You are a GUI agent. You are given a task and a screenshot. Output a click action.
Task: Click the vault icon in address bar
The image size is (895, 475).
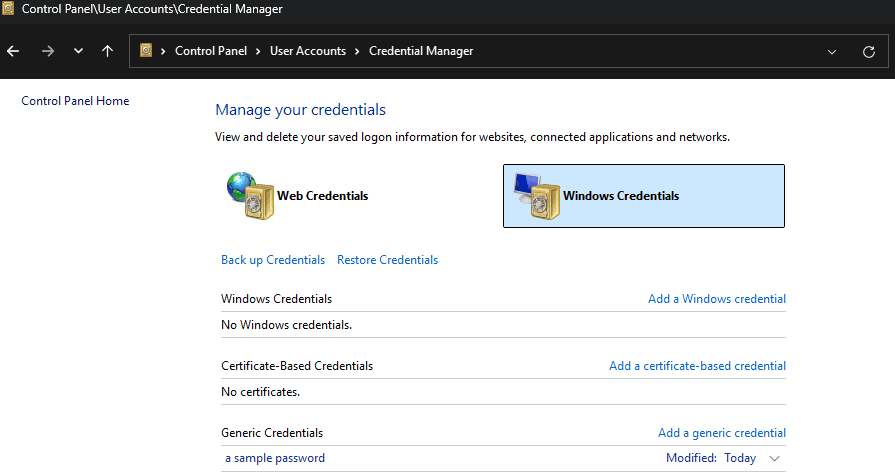(x=146, y=51)
